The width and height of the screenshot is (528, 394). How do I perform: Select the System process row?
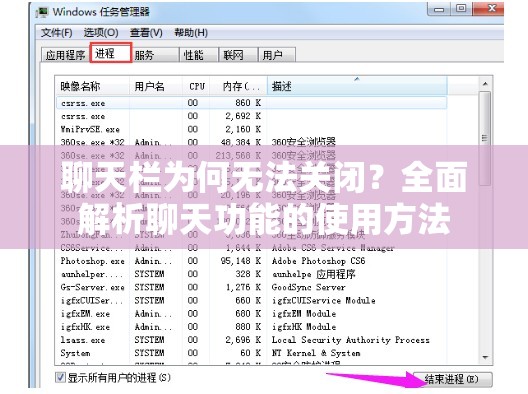point(252,353)
